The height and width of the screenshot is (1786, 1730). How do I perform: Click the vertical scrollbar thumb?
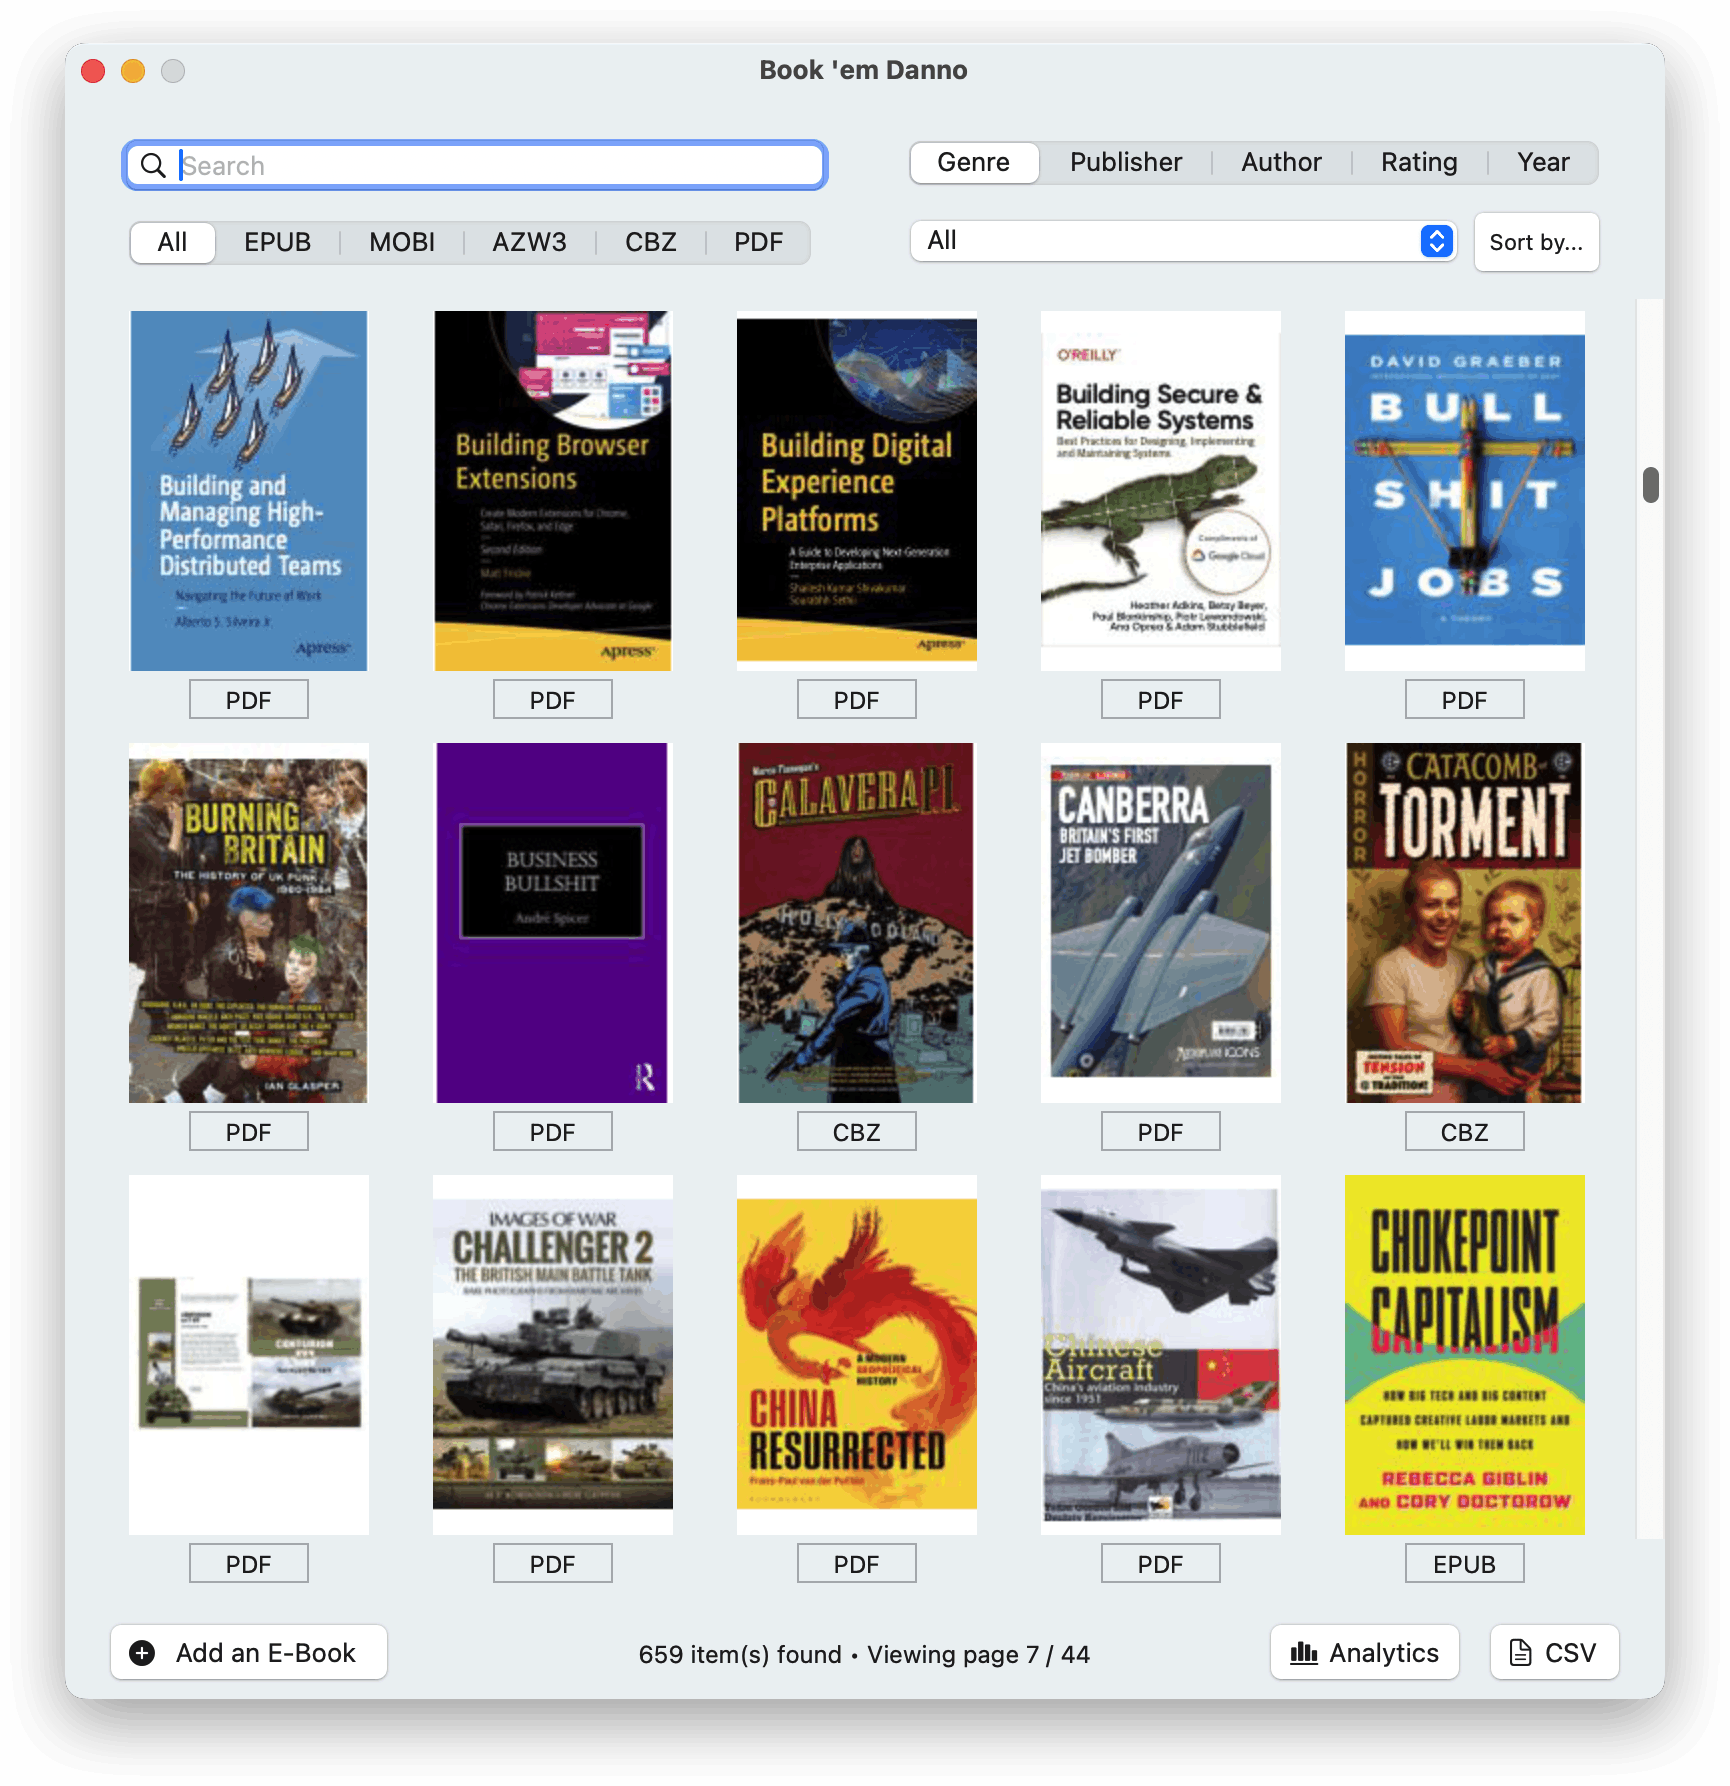pos(1651,485)
